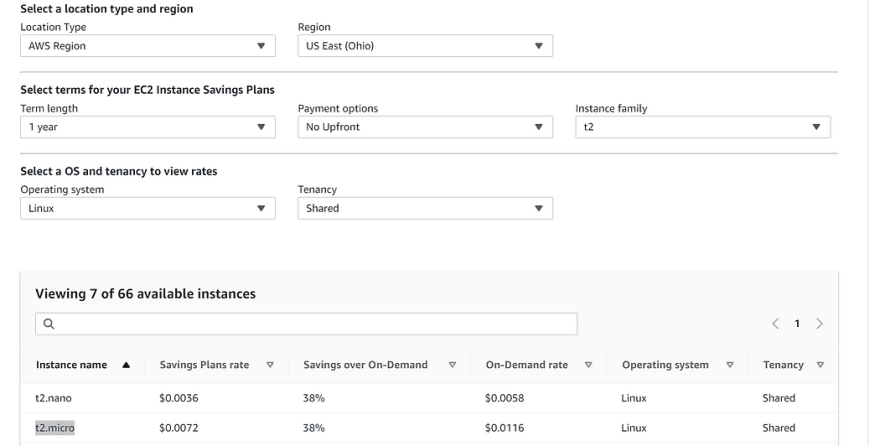Click Linux in the t2.nano row
The height and width of the screenshot is (446, 880).
(x=634, y=398)
